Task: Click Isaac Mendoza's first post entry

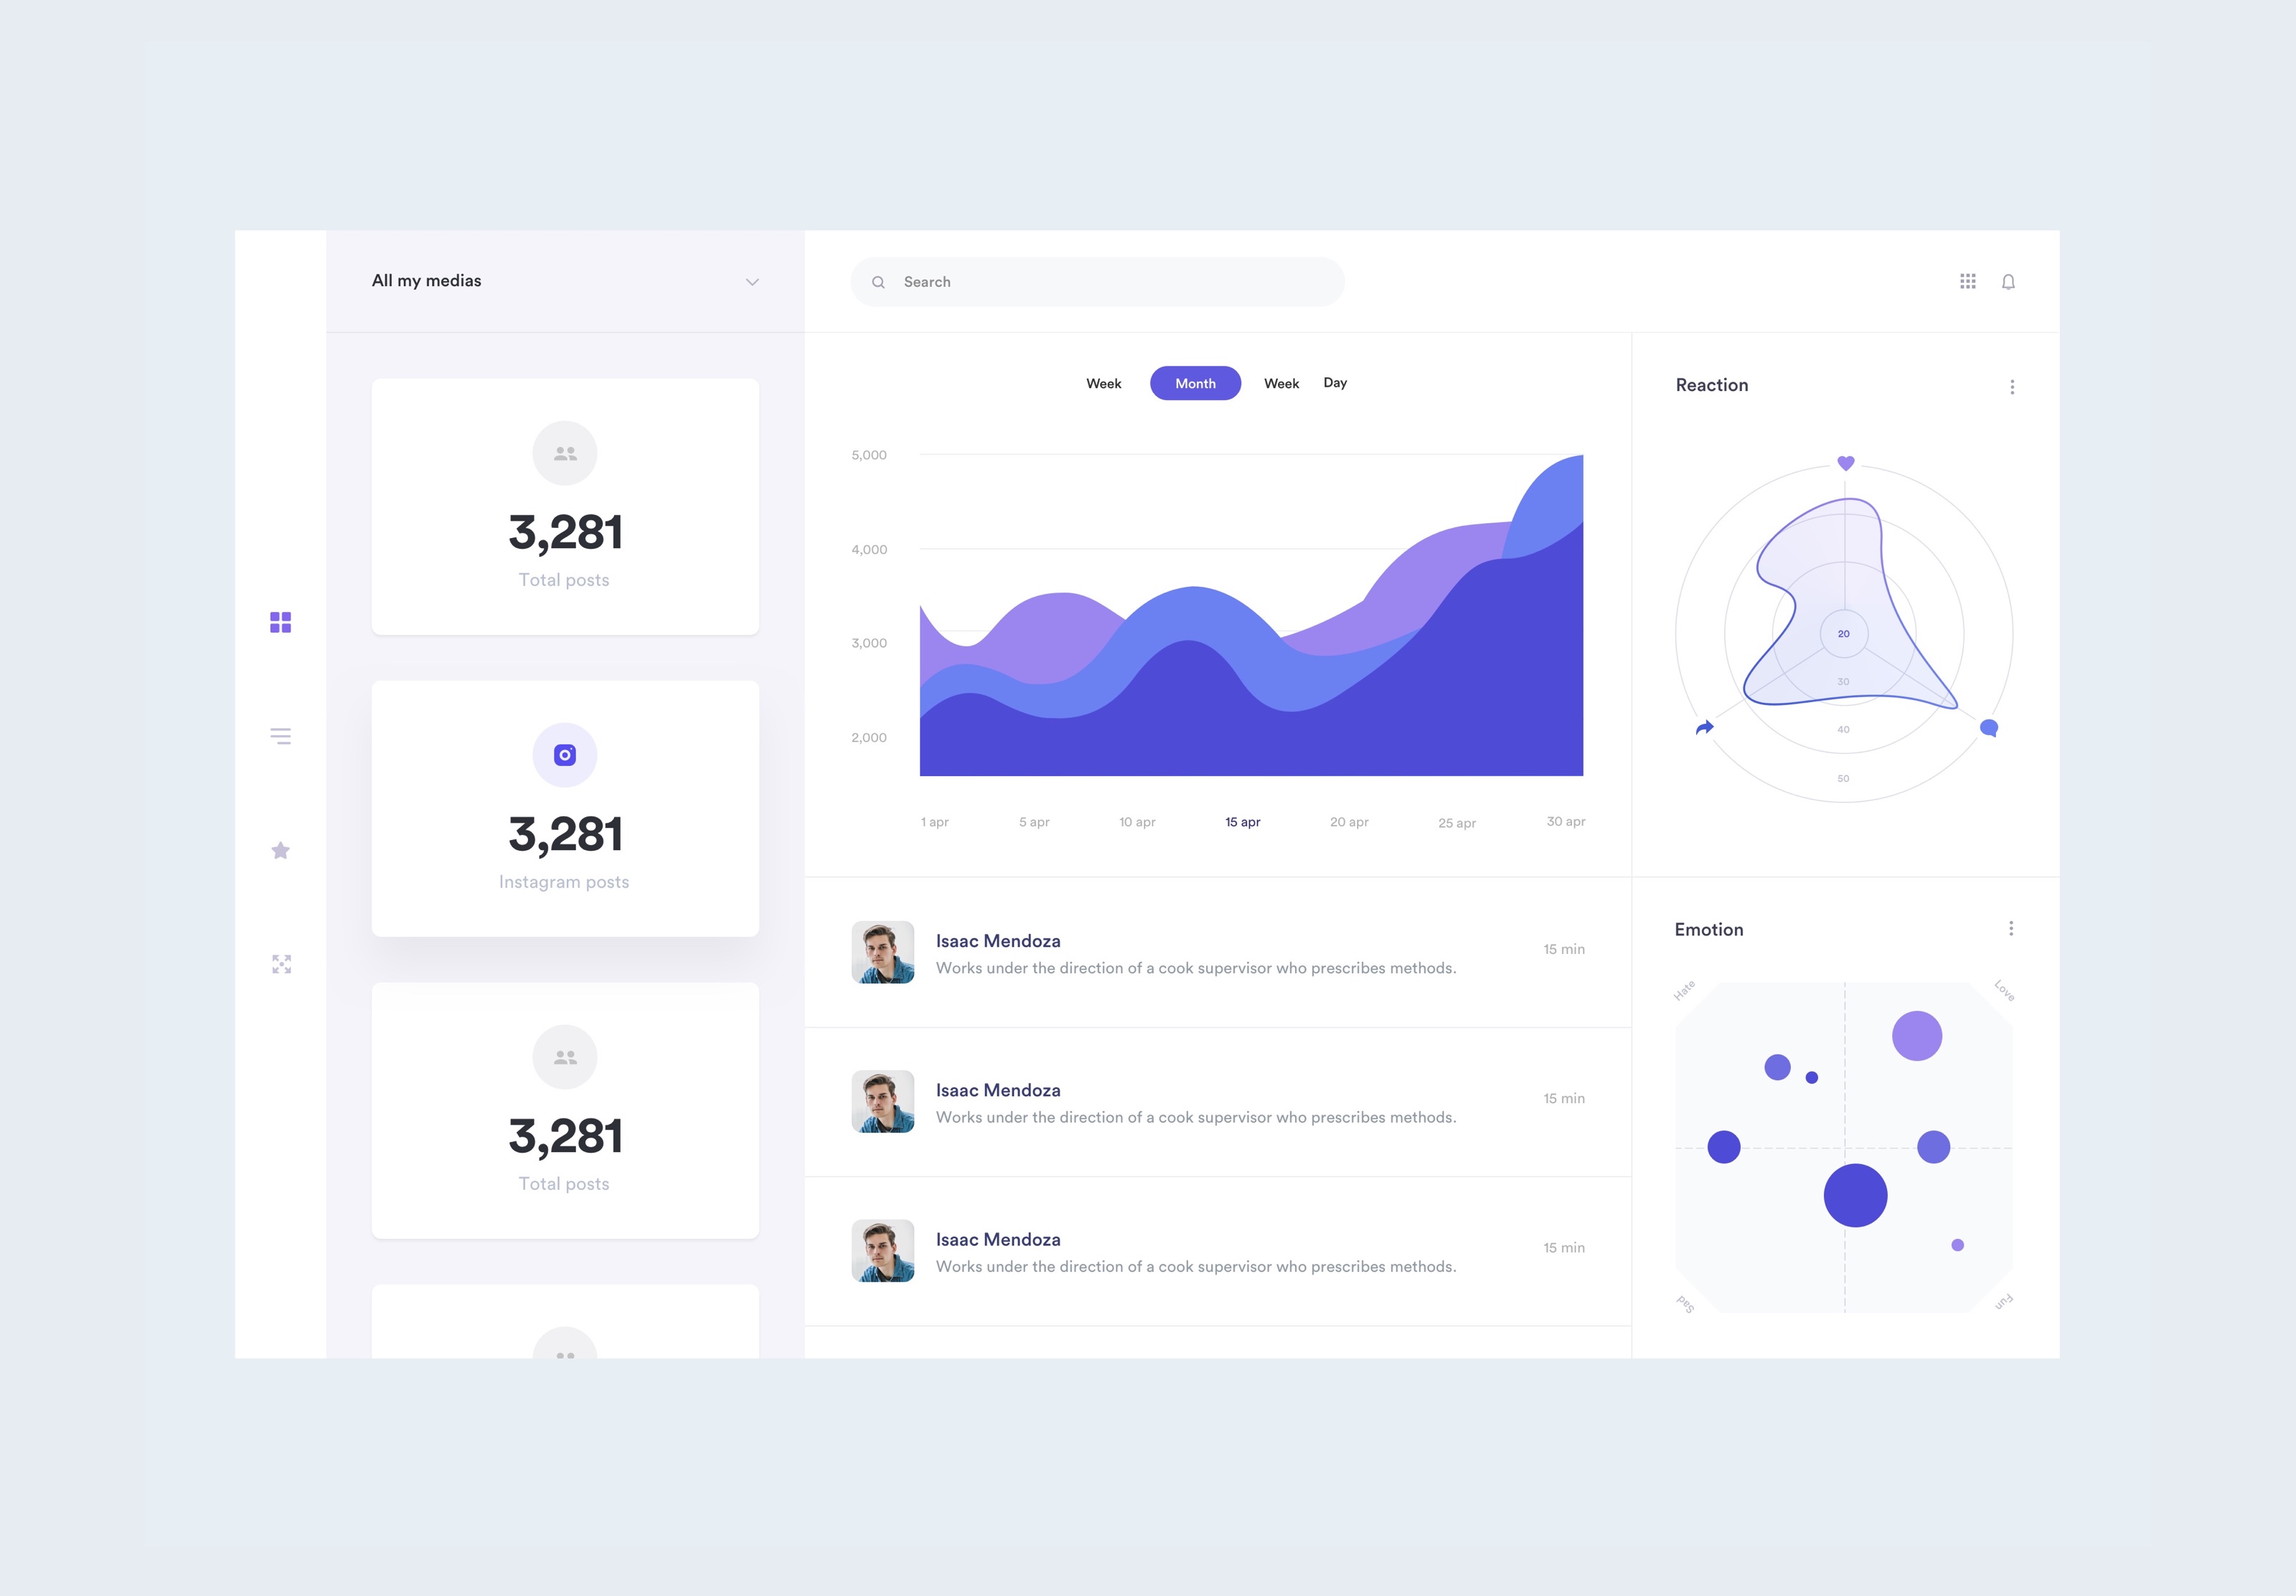Action: 1218,954
